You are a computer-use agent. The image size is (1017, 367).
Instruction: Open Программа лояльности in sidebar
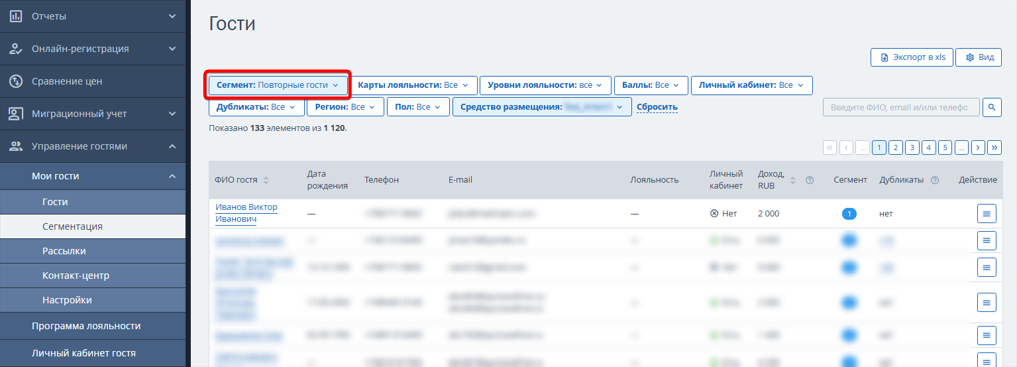92,326
